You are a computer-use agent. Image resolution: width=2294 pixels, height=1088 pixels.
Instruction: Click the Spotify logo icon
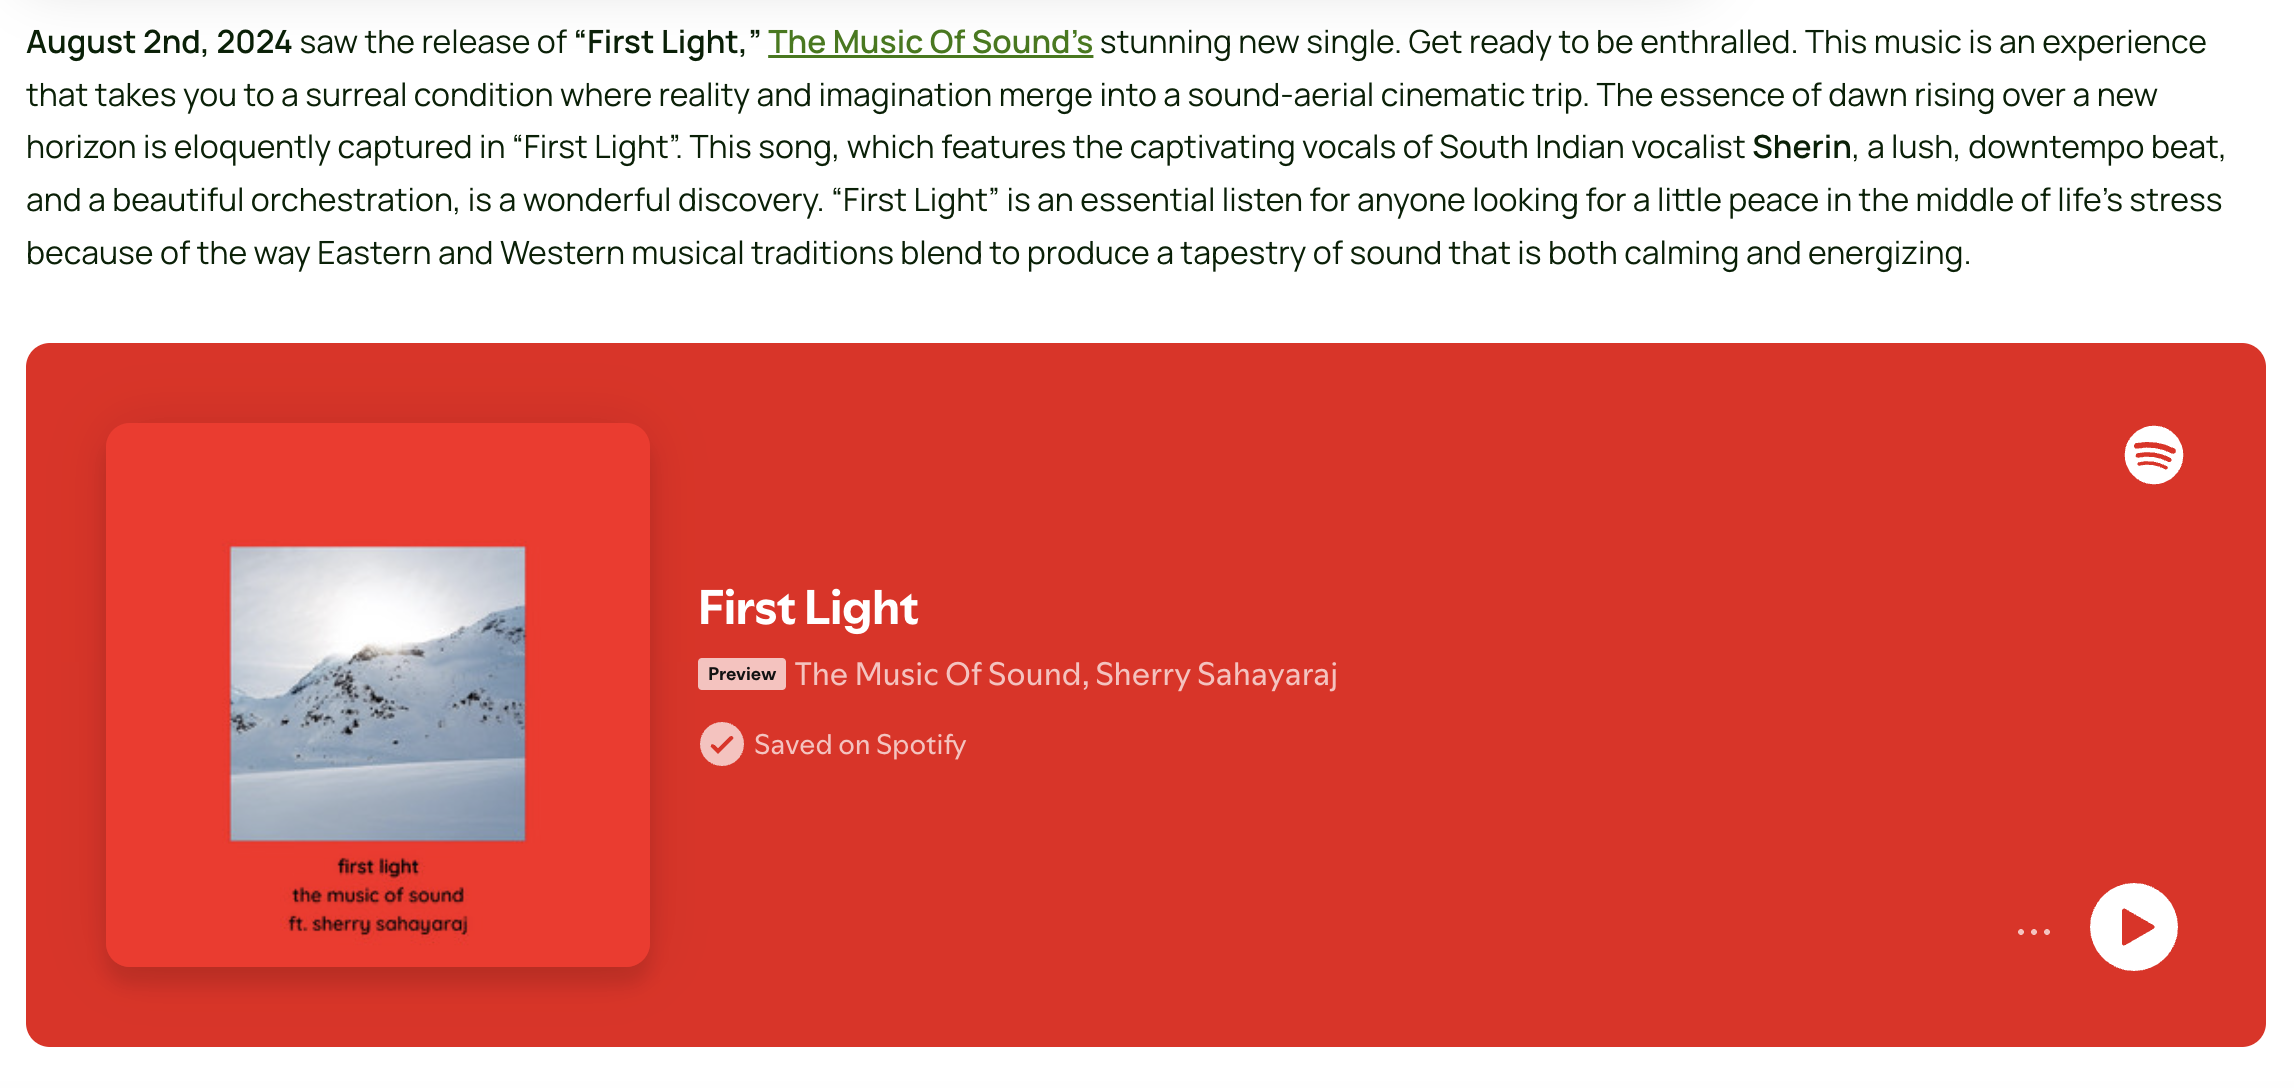click(2153, 455)
